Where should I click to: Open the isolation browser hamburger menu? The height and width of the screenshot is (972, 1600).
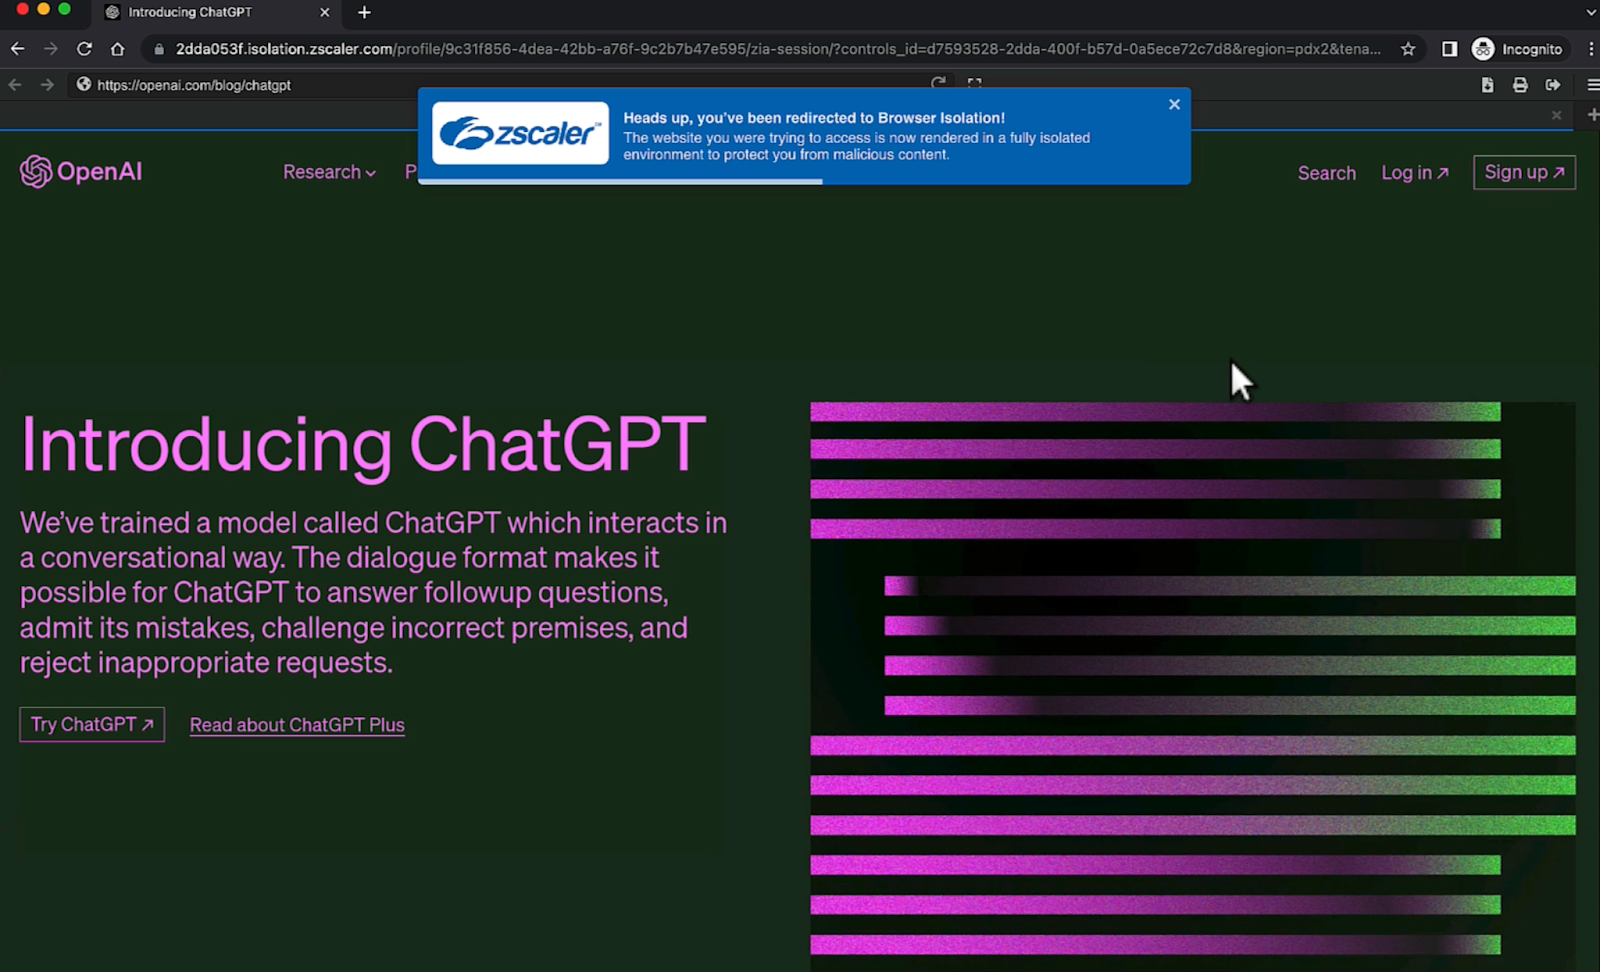pos(1592,85)
